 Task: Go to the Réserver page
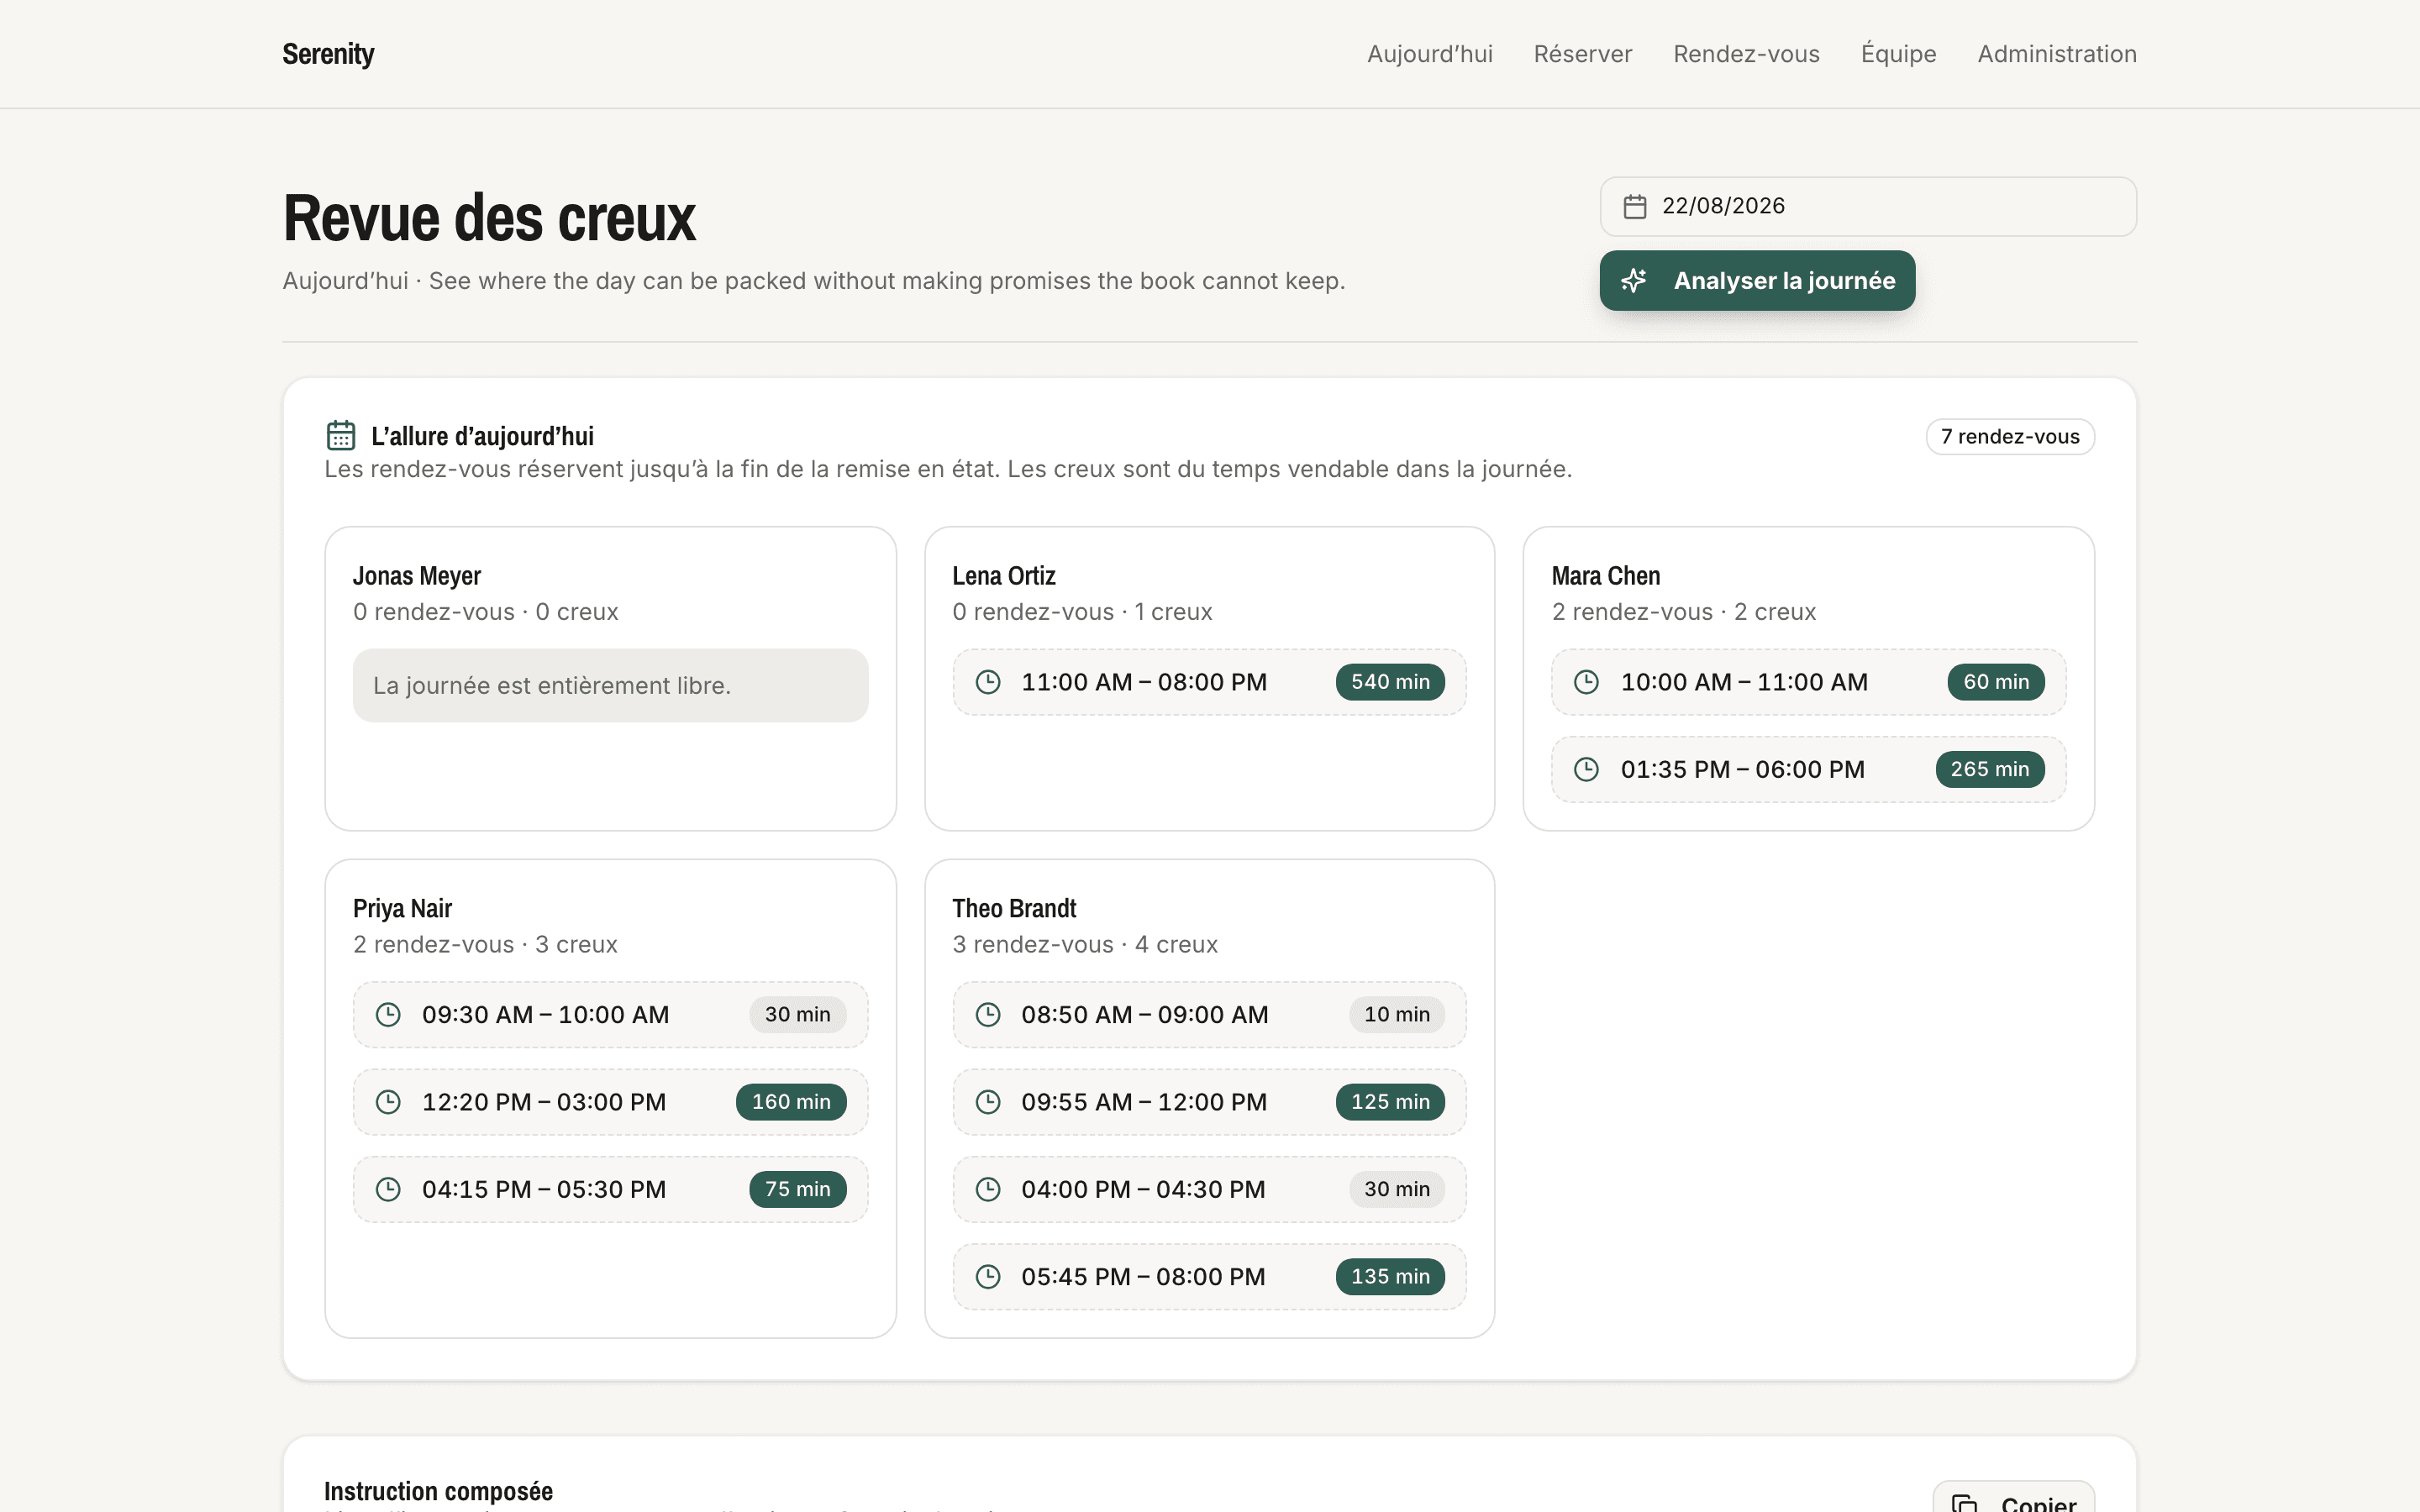1582,54
